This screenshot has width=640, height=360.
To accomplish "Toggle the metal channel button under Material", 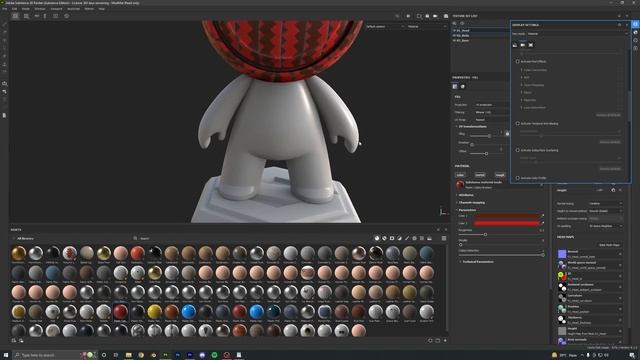I will click(x=480, y=175).
